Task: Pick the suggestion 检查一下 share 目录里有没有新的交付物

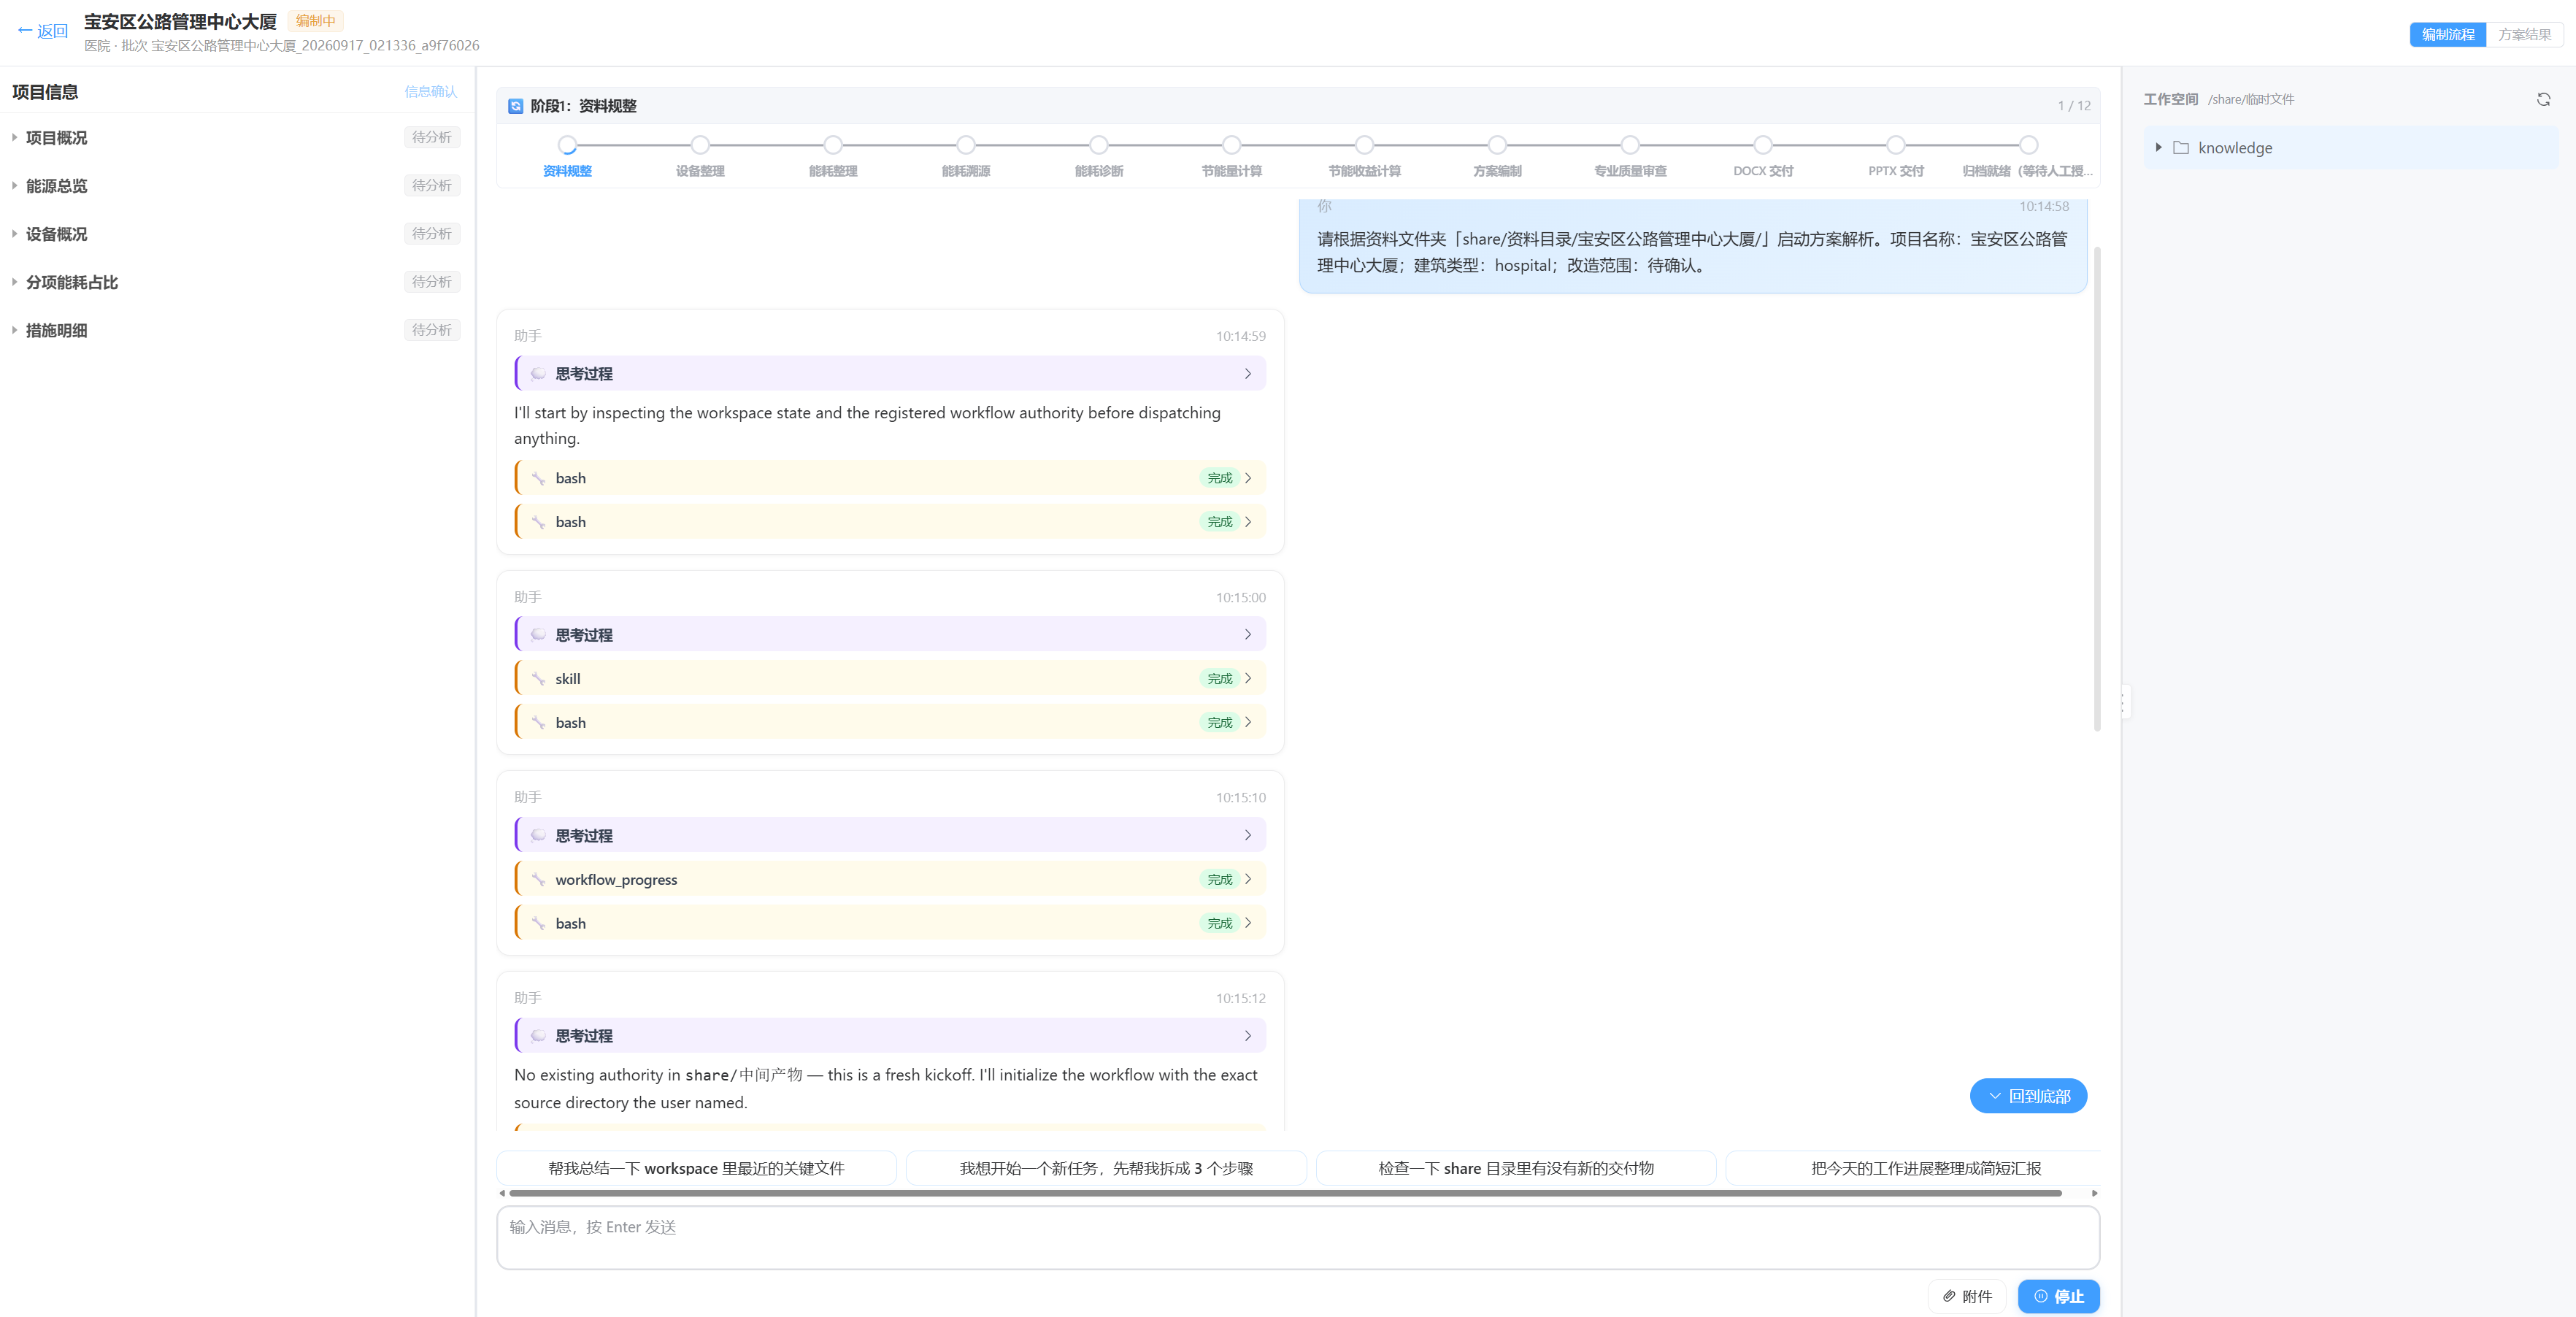Action: pyautogui.click(x=1516, y=1168)
